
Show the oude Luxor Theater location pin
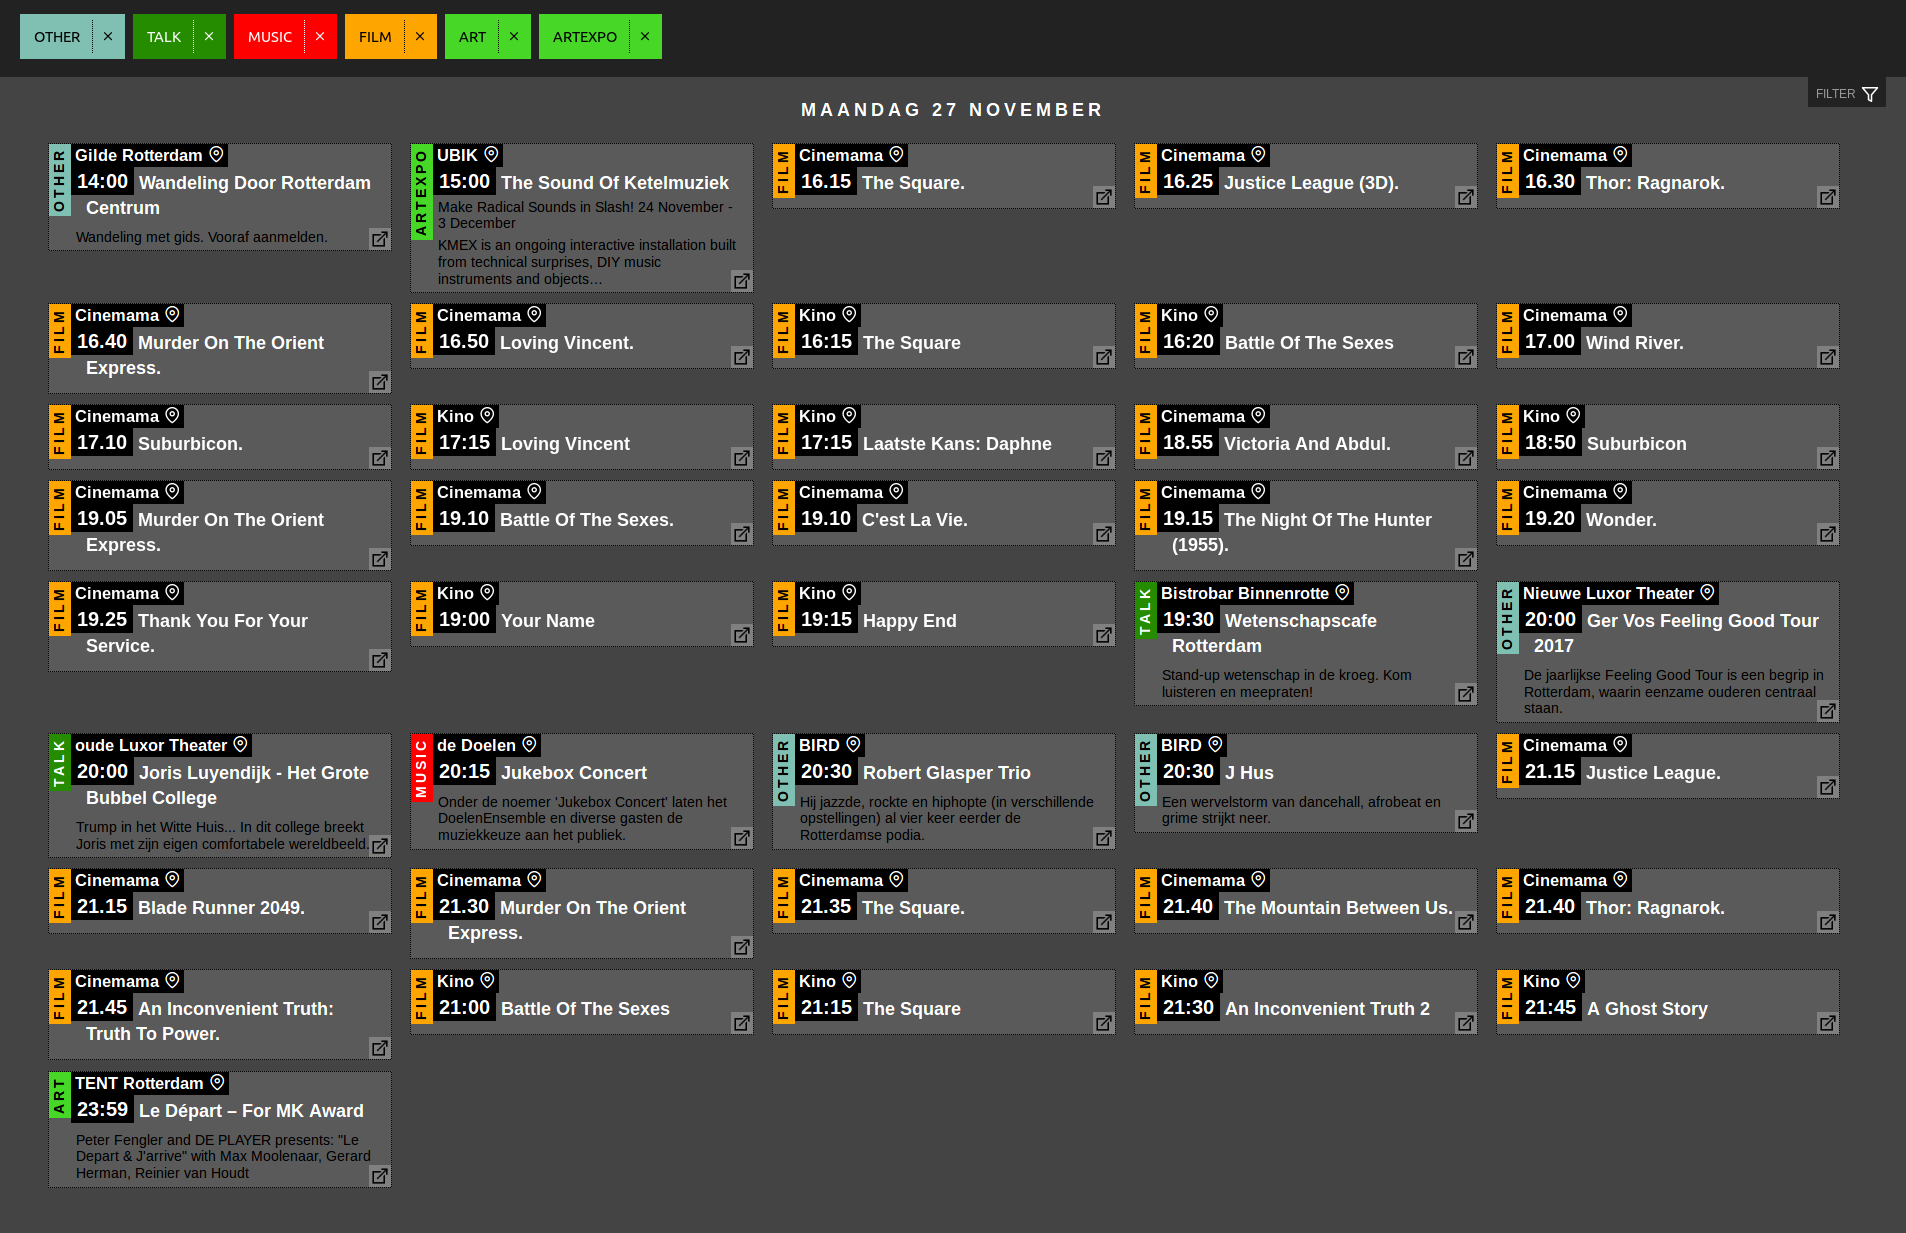[x=240, y=745]
